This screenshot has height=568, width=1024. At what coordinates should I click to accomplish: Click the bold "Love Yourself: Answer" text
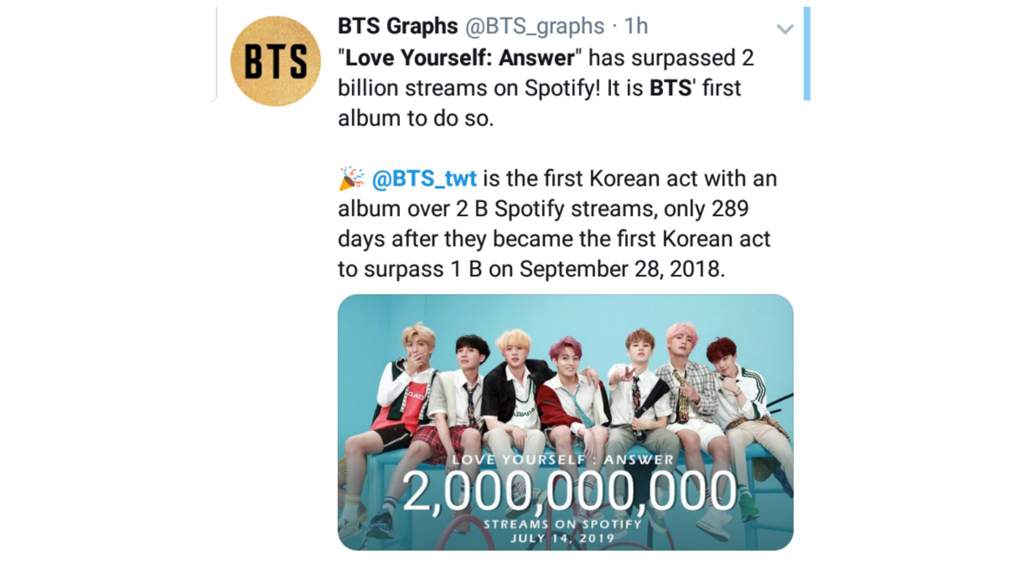460,57
